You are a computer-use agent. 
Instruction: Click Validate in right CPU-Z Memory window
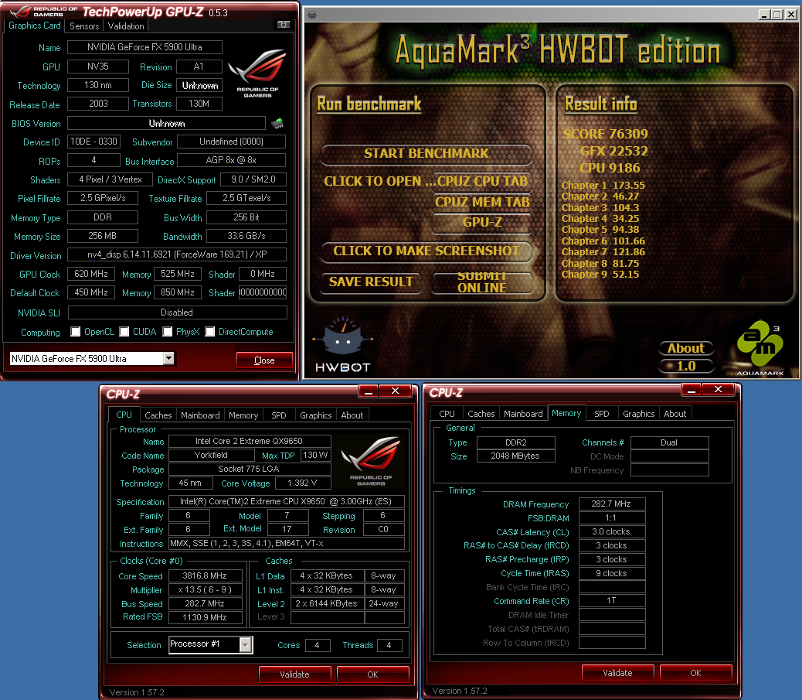(617, 673)
